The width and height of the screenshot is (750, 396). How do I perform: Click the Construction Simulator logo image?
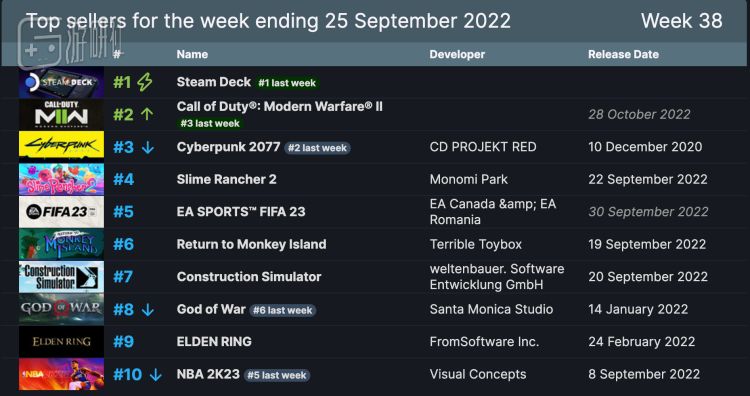61,276
